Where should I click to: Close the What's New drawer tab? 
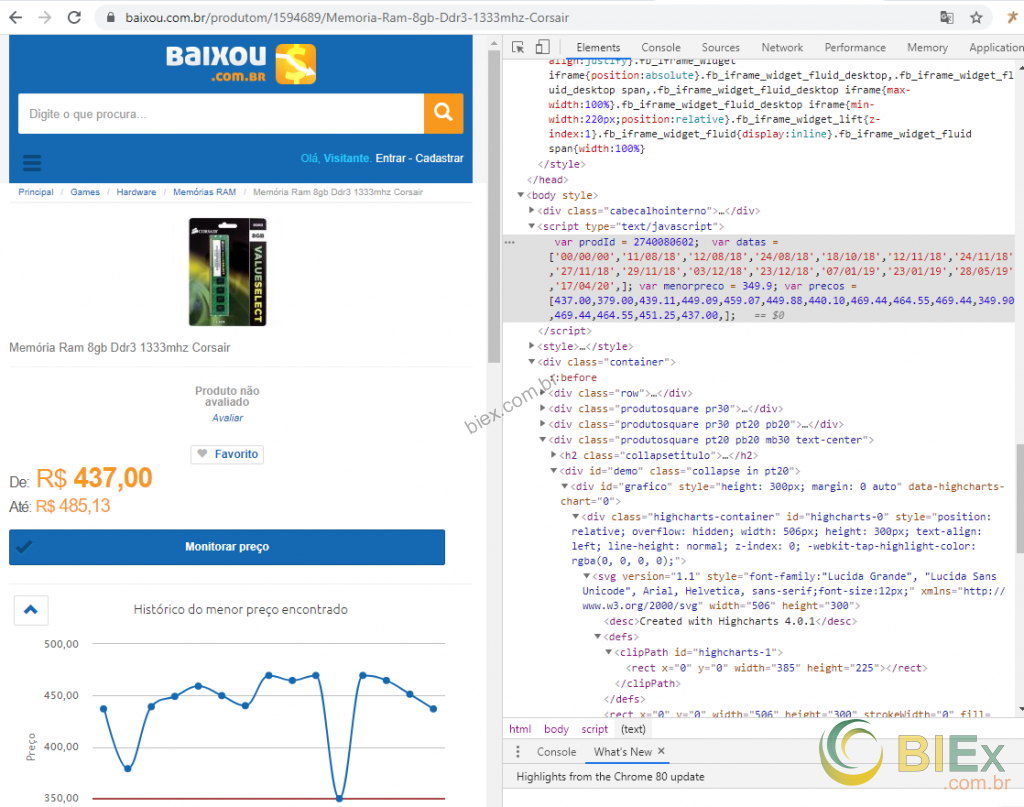tap(661, 751)
